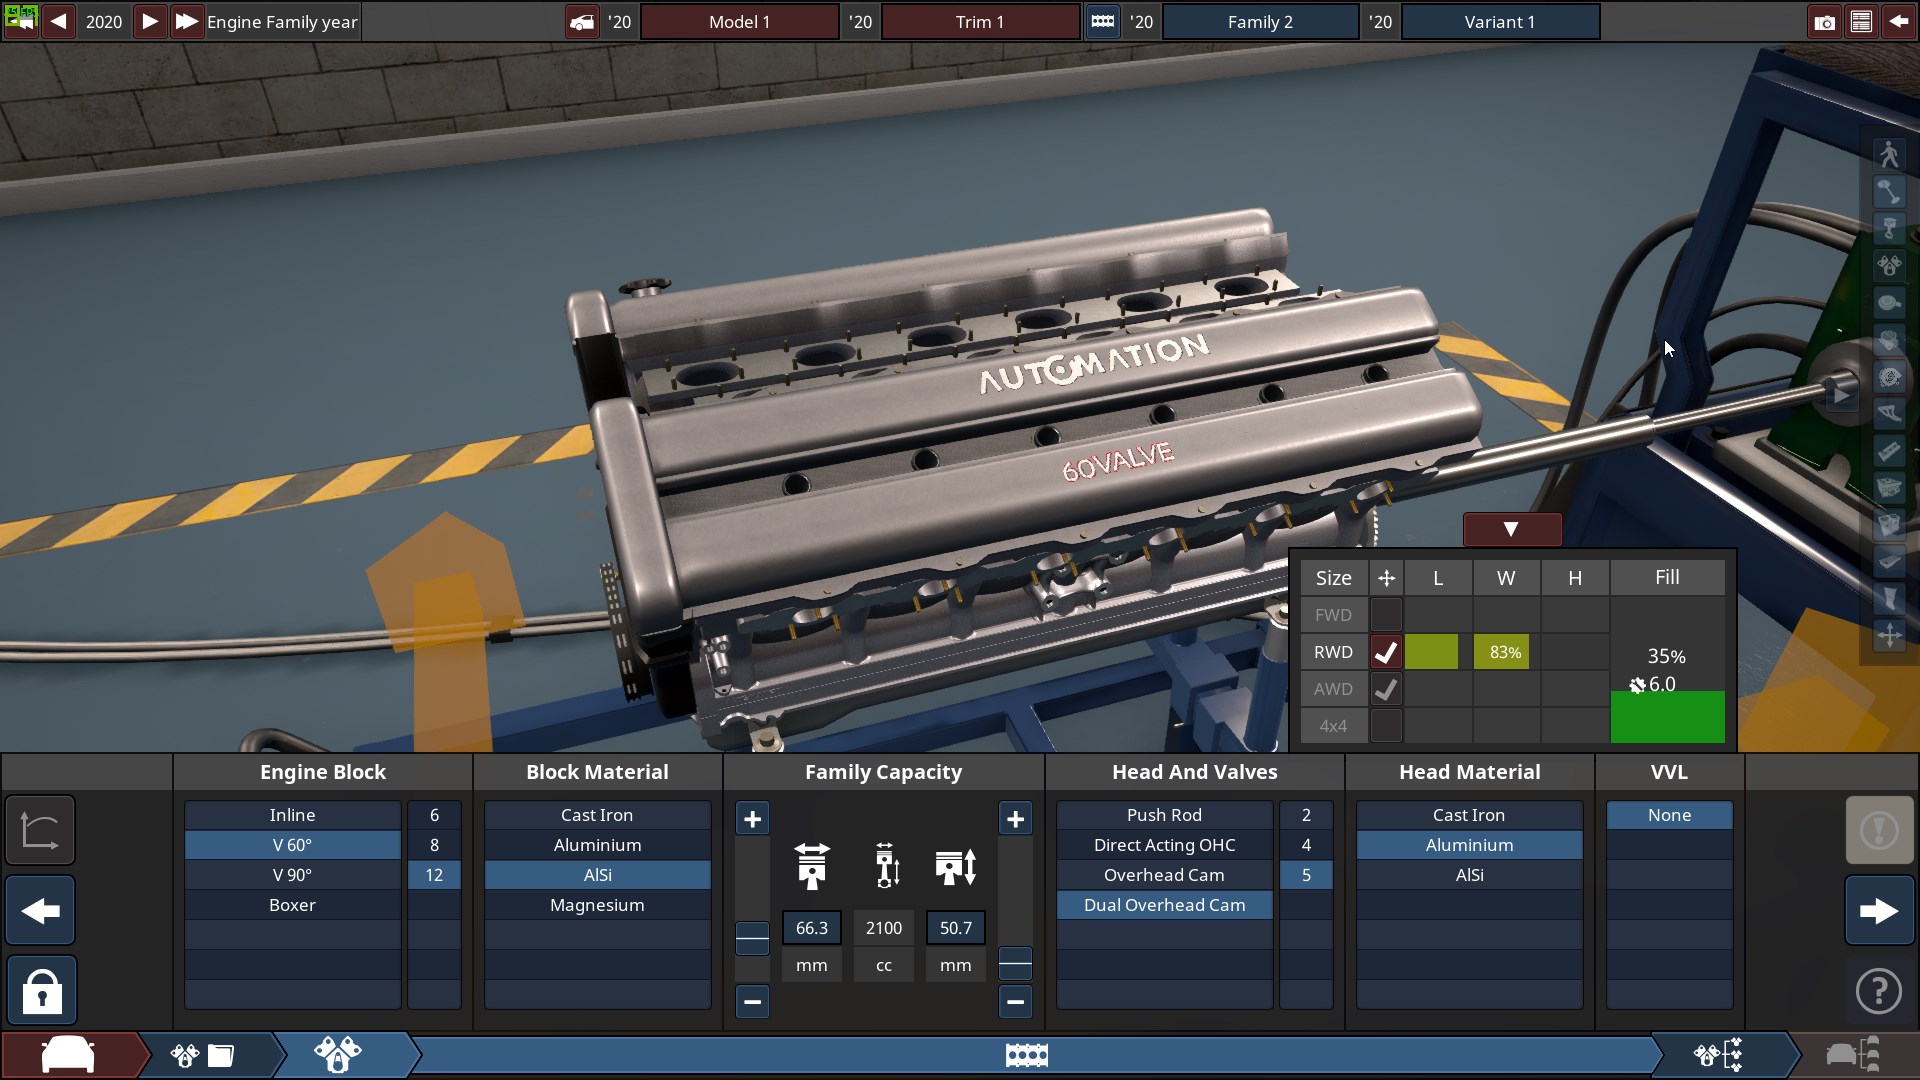This screenshot has height=1080, width=1920.
Task: Select the move arrows icon in sidebar
Action: click(x=1889, y=635)
